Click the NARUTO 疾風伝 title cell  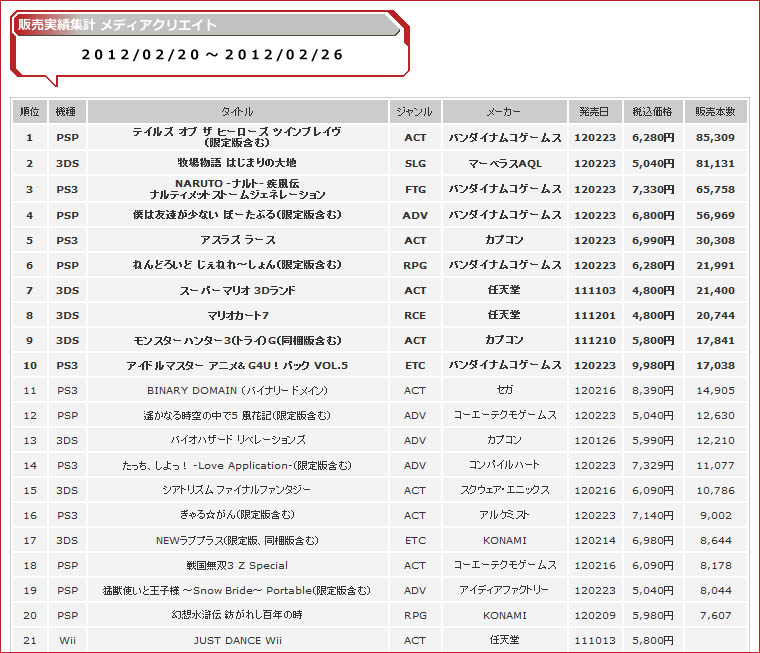click(238, 189)
